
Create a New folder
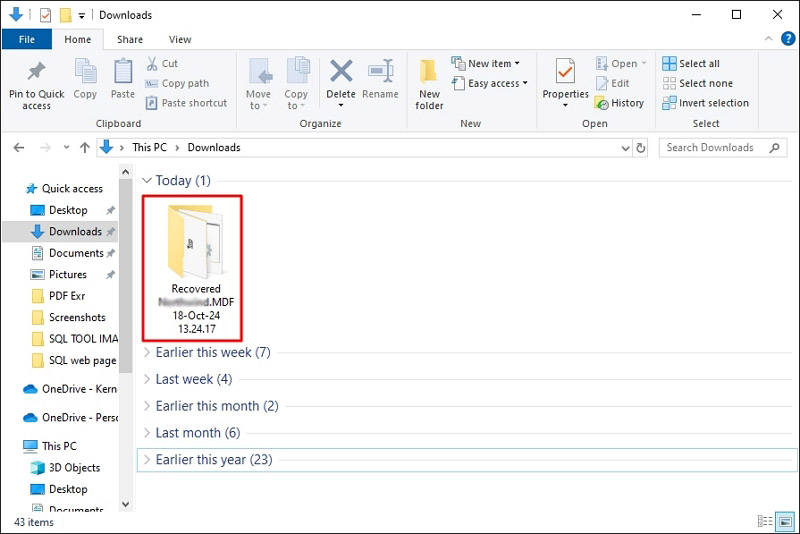pyautogui.click(x=429, y=84)
